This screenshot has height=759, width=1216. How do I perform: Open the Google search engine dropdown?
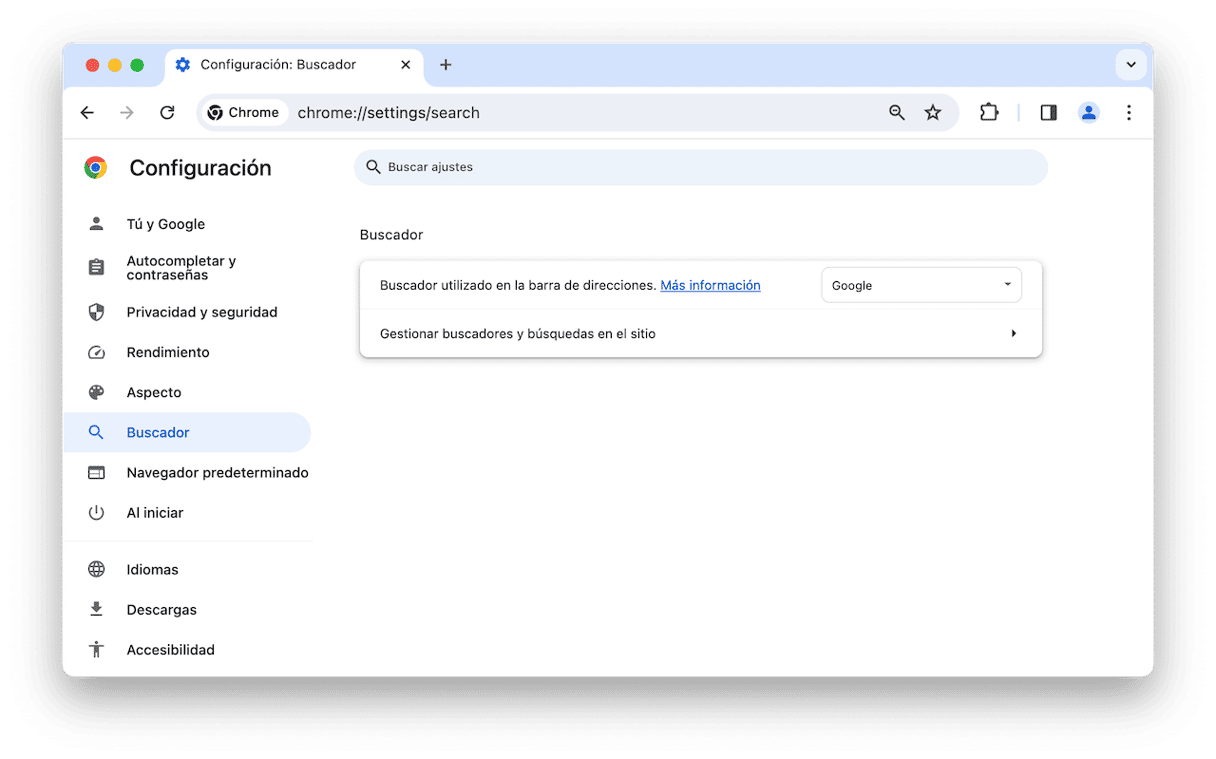pyautogui.click(x=921, y=285)
